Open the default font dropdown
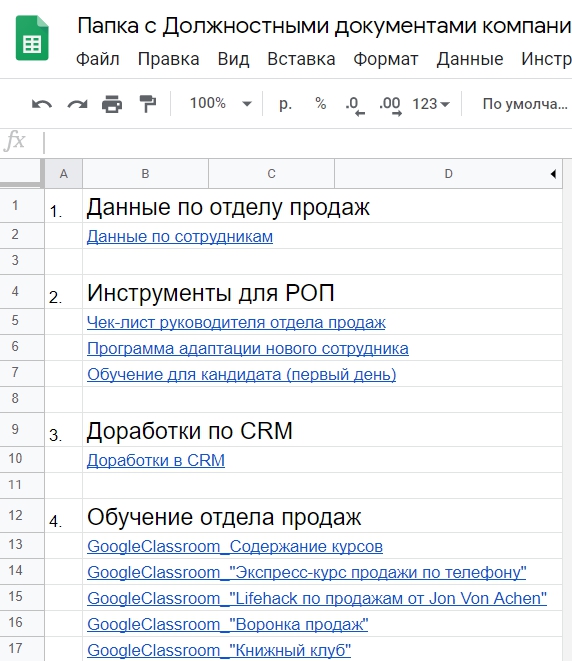 (525, 104)
